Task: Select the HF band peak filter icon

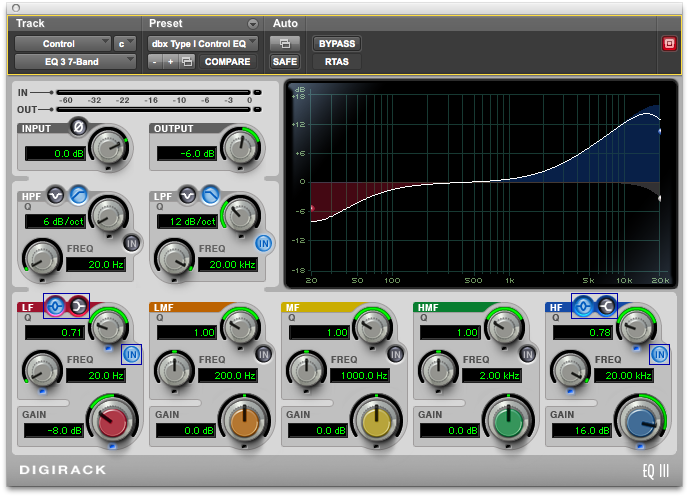Action: point(583,306)
